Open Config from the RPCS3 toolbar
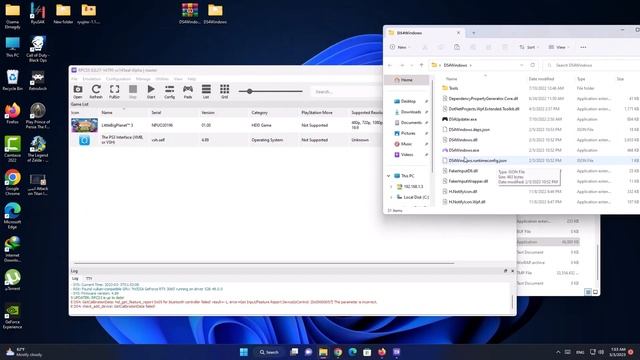Image resolution: width=640 pixels, height=360 pixels. pos(169,91)
